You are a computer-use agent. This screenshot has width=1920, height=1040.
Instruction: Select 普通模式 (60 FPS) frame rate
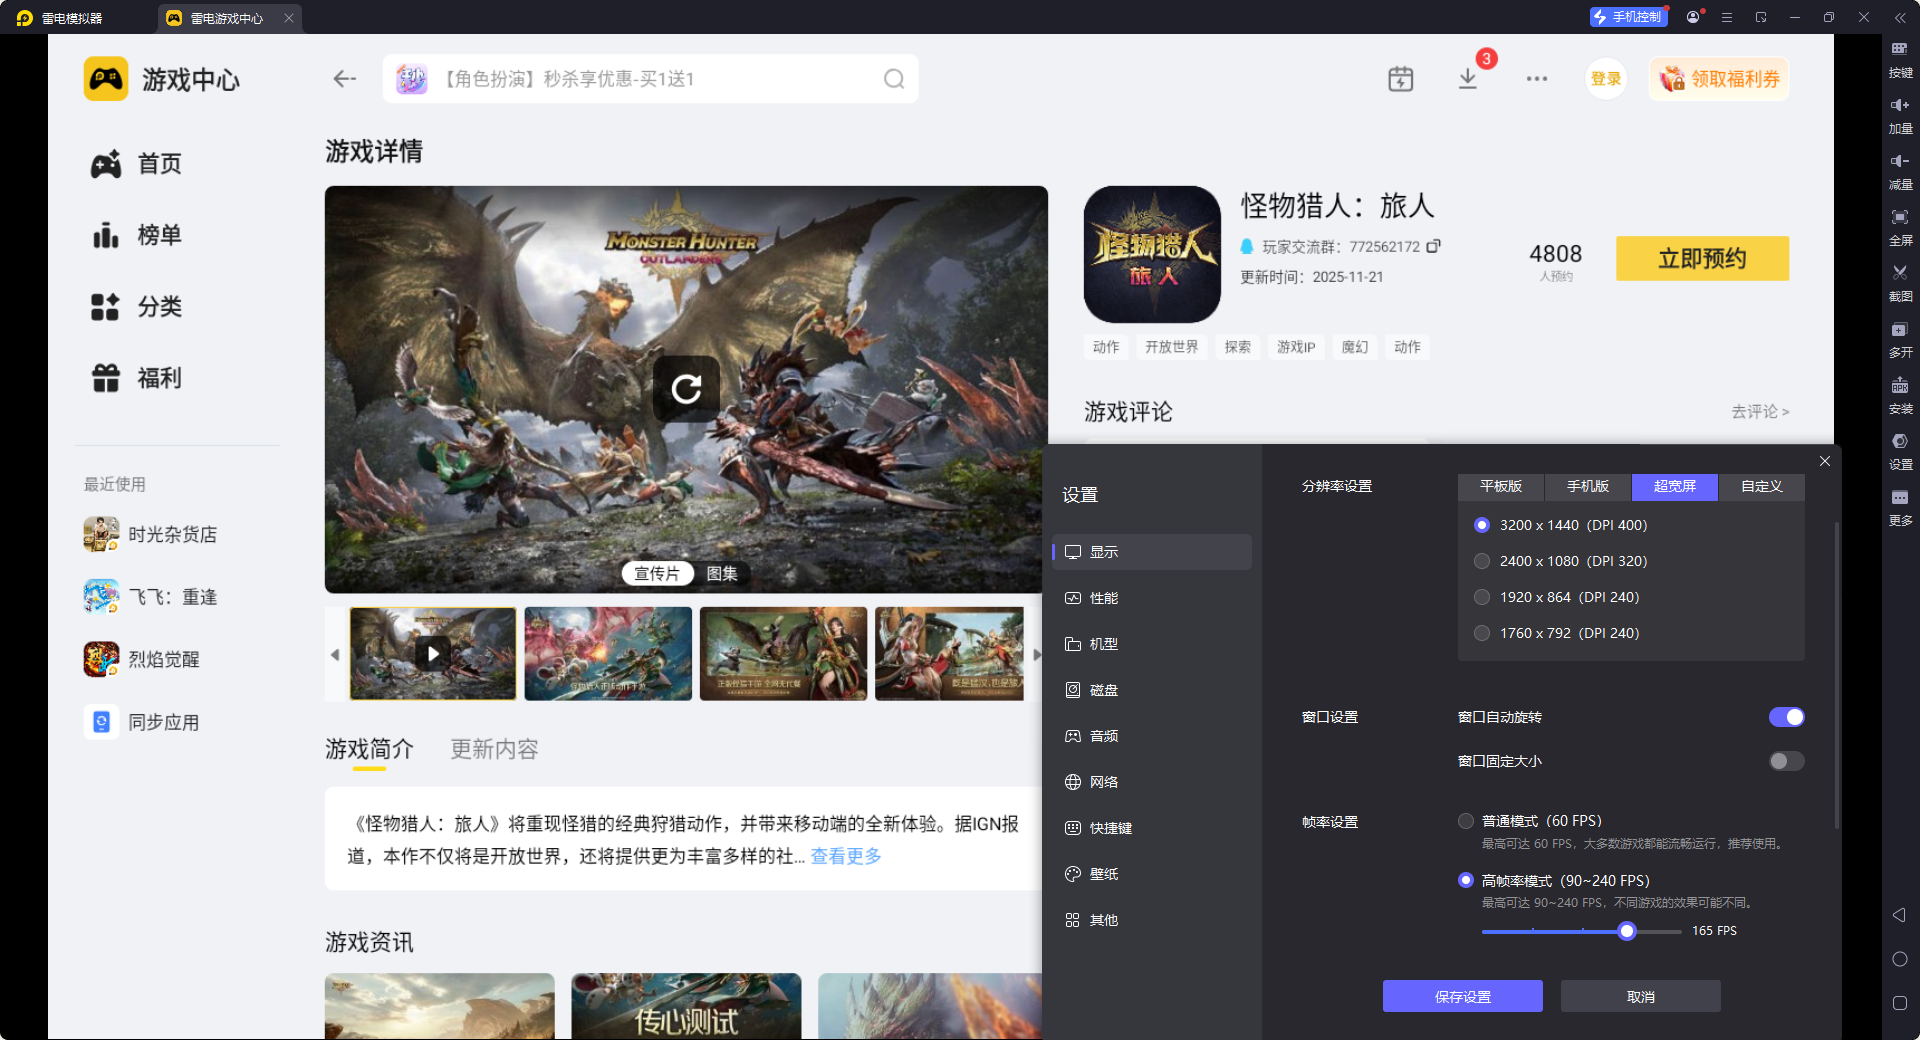coord(1466,821)
